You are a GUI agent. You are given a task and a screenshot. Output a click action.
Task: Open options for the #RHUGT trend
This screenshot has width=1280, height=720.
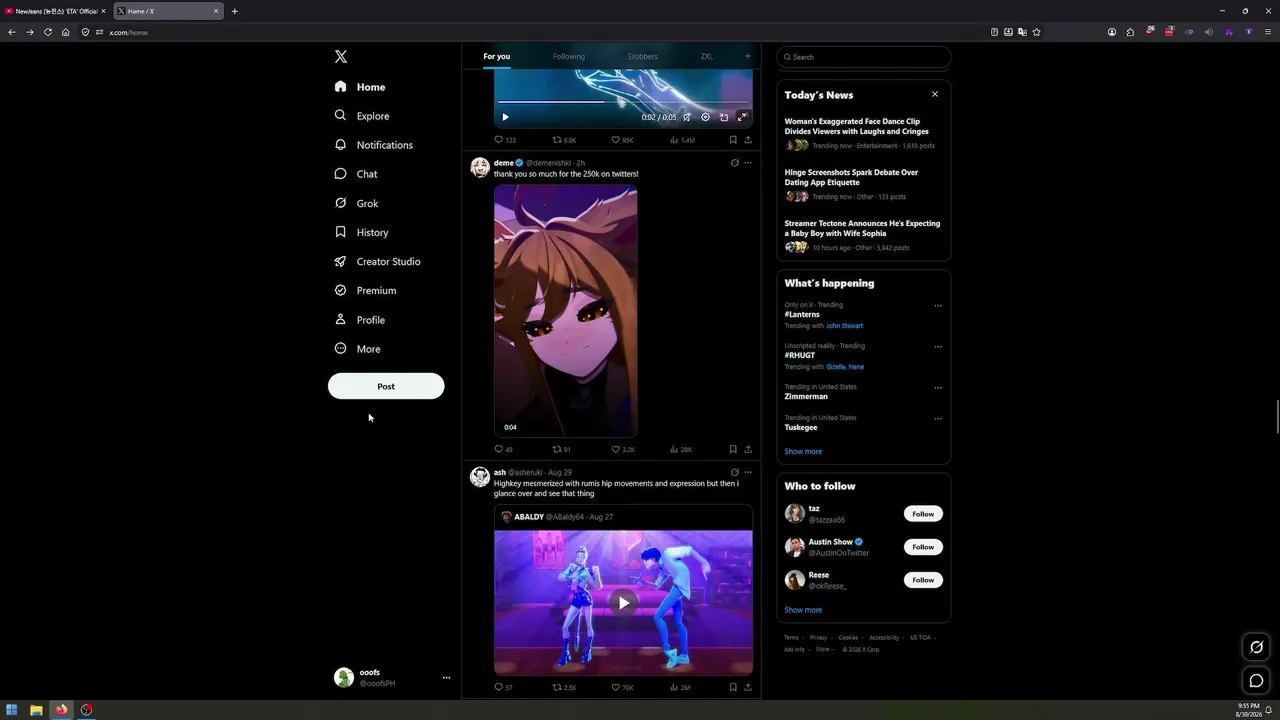tap(938, 347)
